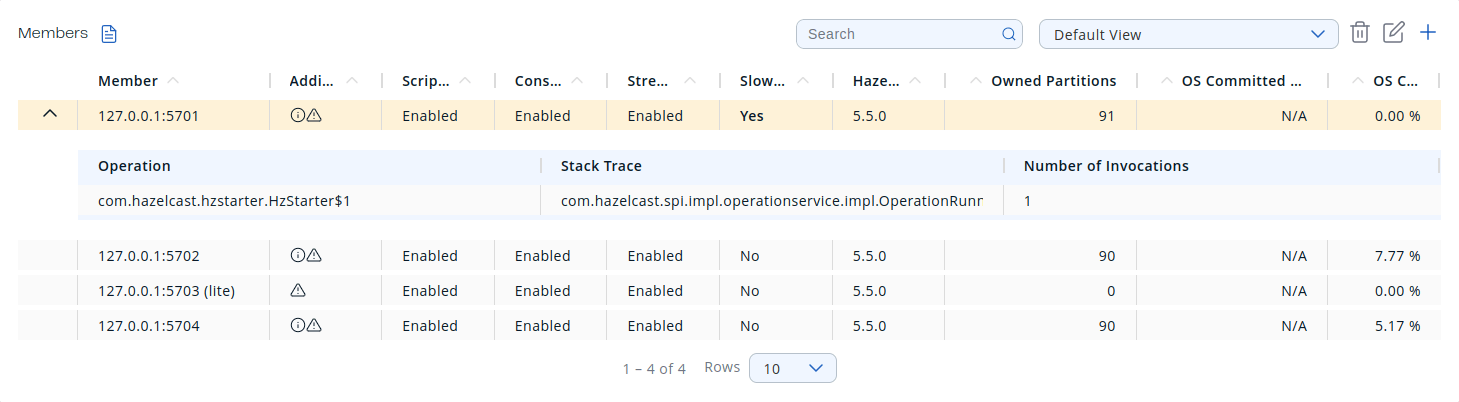Viewport: 1459px width, 402px height.
Task: Click the Search input field
Action: click(900, 34)
